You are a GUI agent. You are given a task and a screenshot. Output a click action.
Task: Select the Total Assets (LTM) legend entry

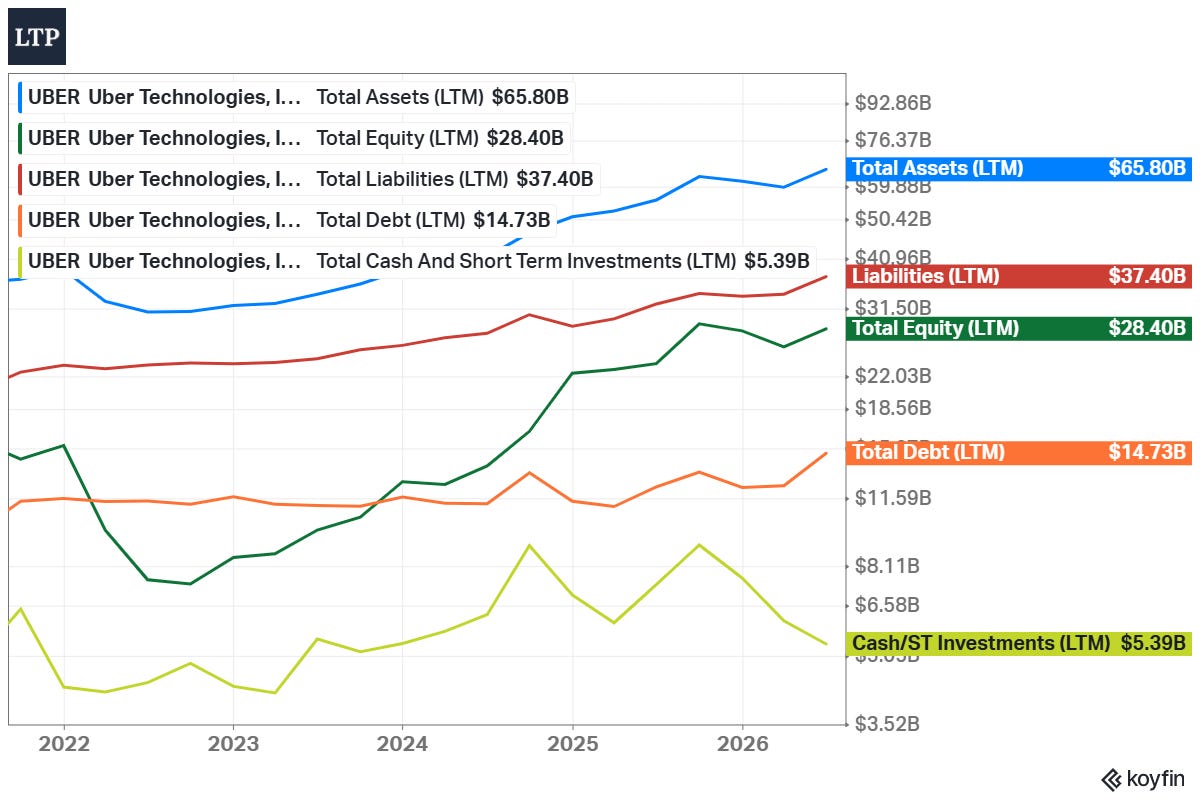(x=298, y=97)
